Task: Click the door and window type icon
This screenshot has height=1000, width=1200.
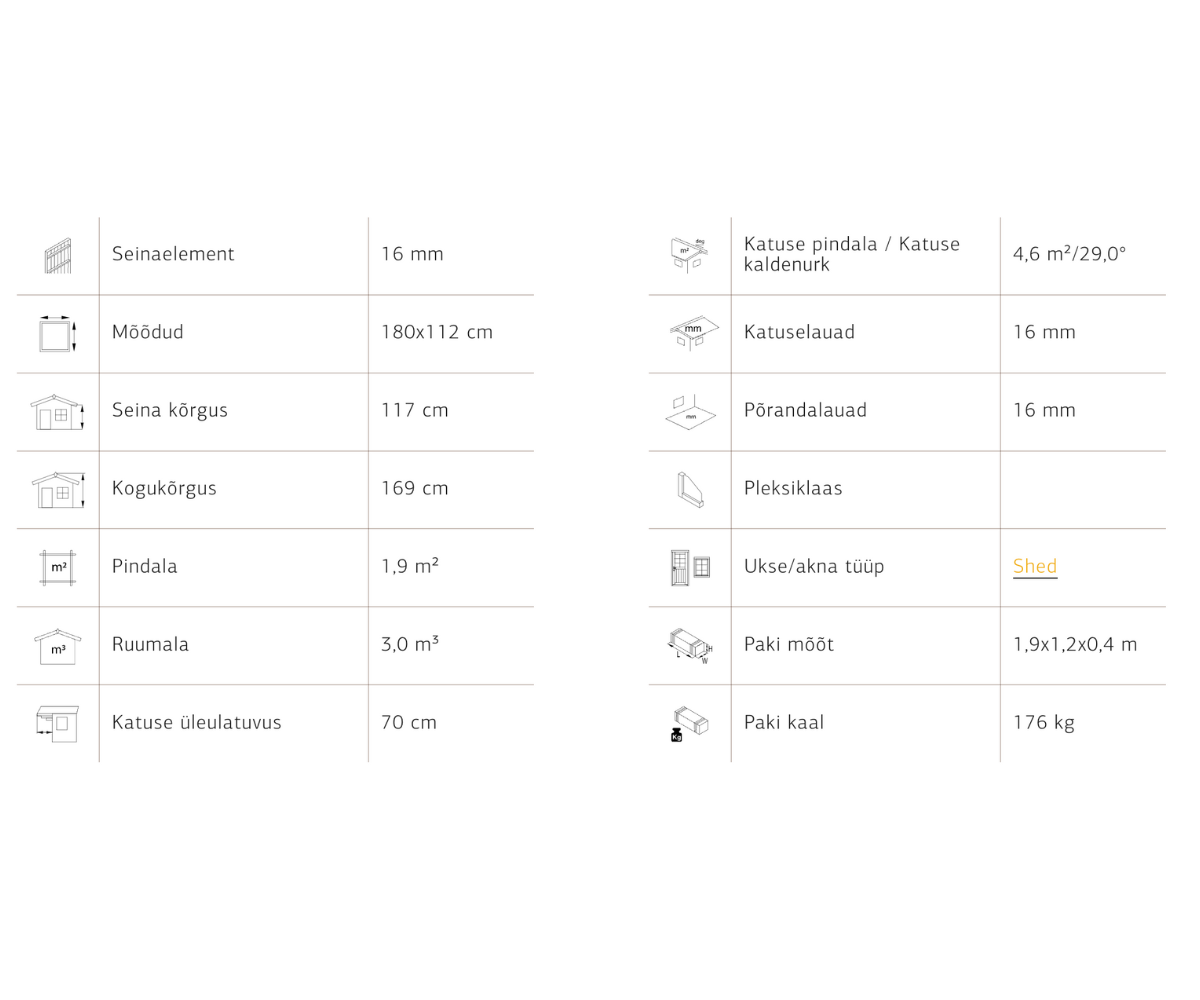Action: (690, 567)
